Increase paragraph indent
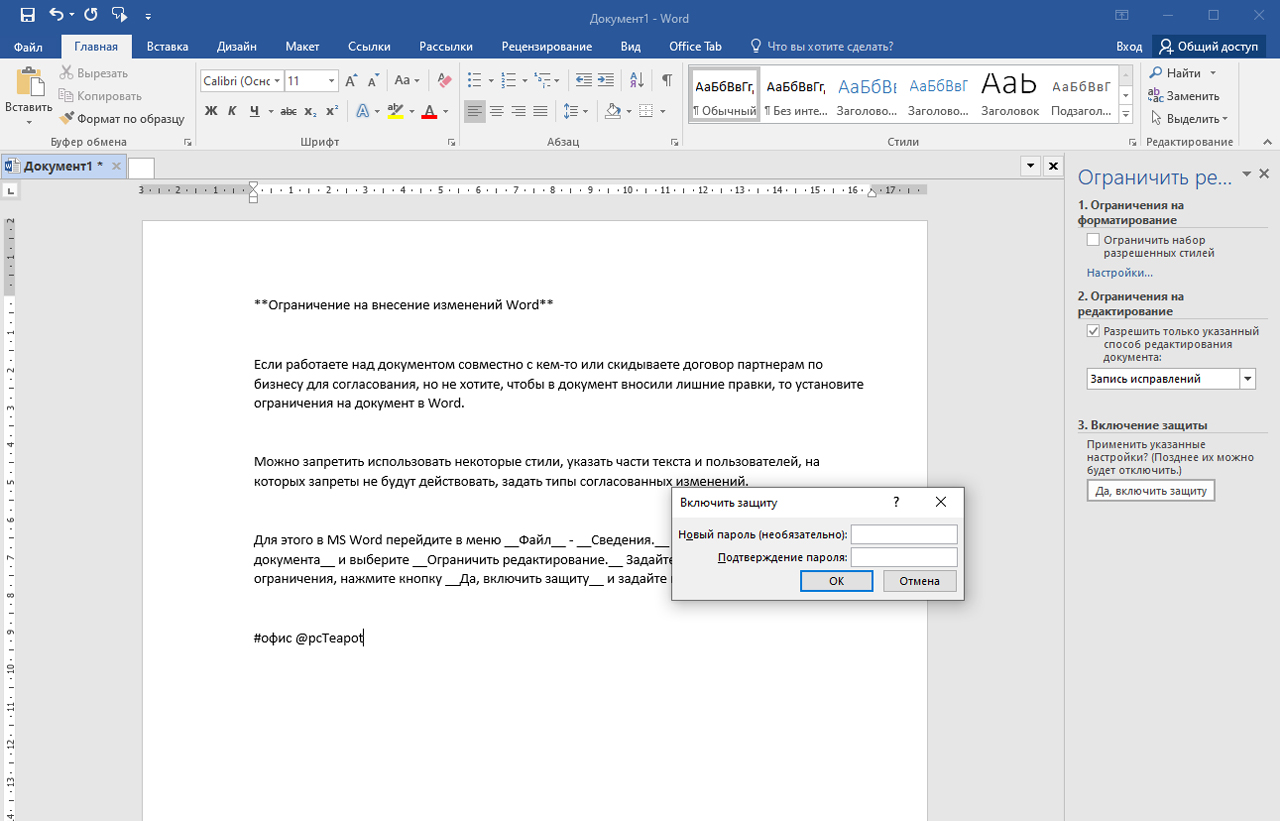The width and height of the screenshot is (1280, 821). pyautogui.click(x=608, y=81)
